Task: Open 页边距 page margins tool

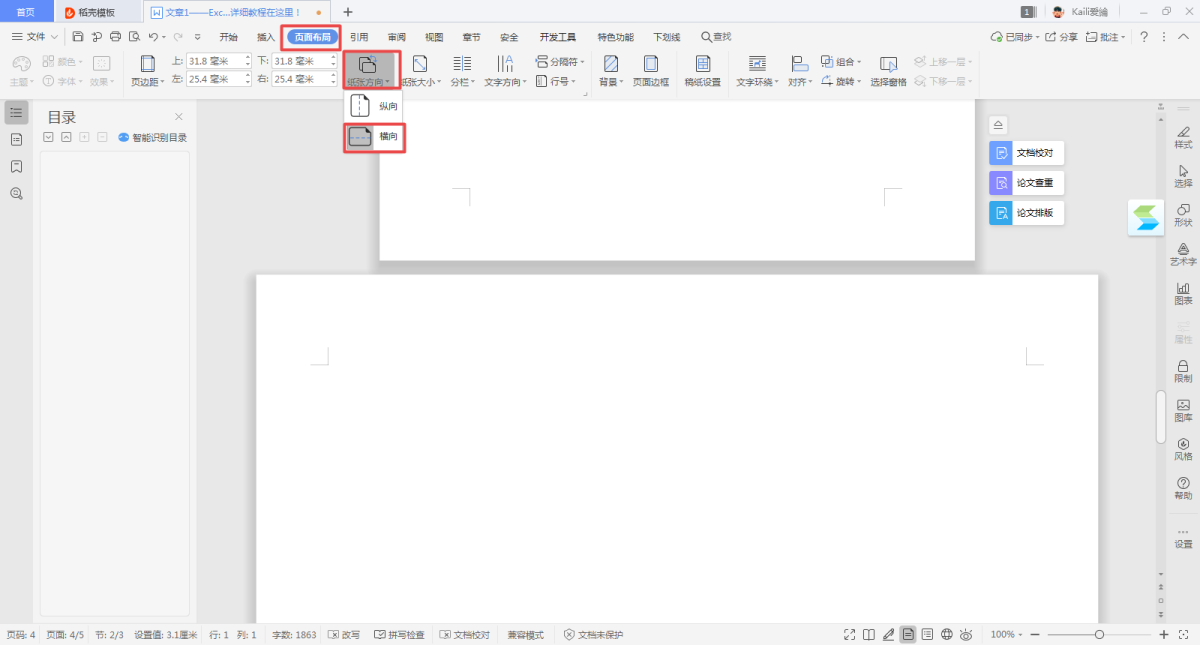Action: tap(148, 71)
